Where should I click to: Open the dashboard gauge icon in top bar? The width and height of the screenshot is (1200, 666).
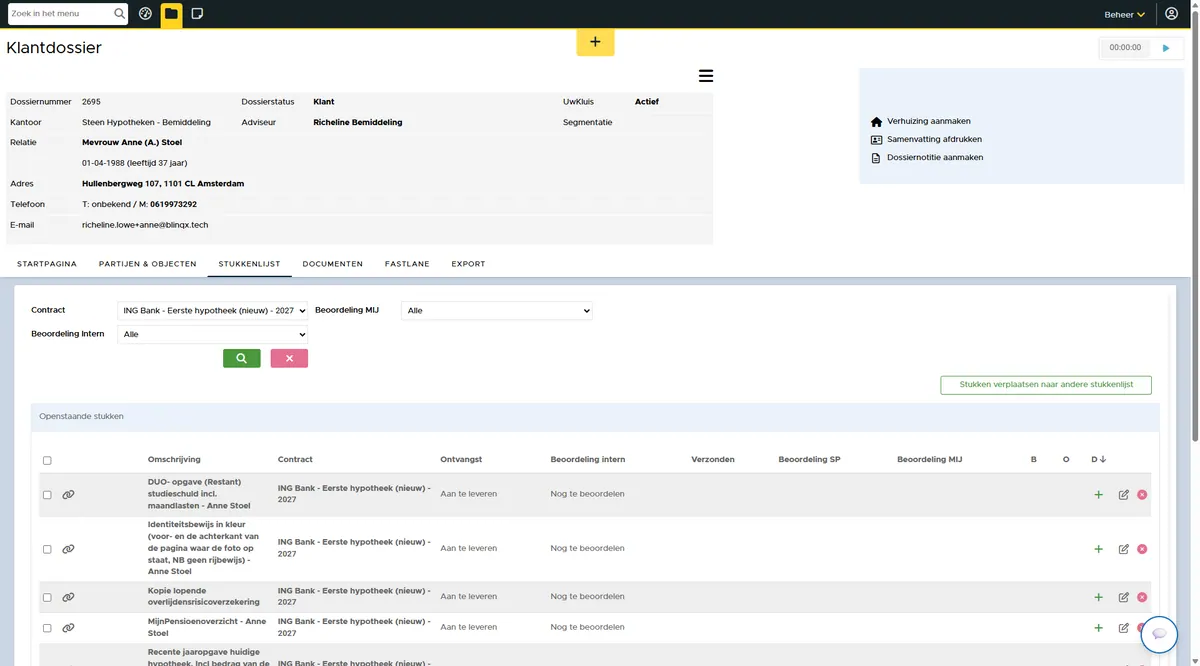(146, 14)
